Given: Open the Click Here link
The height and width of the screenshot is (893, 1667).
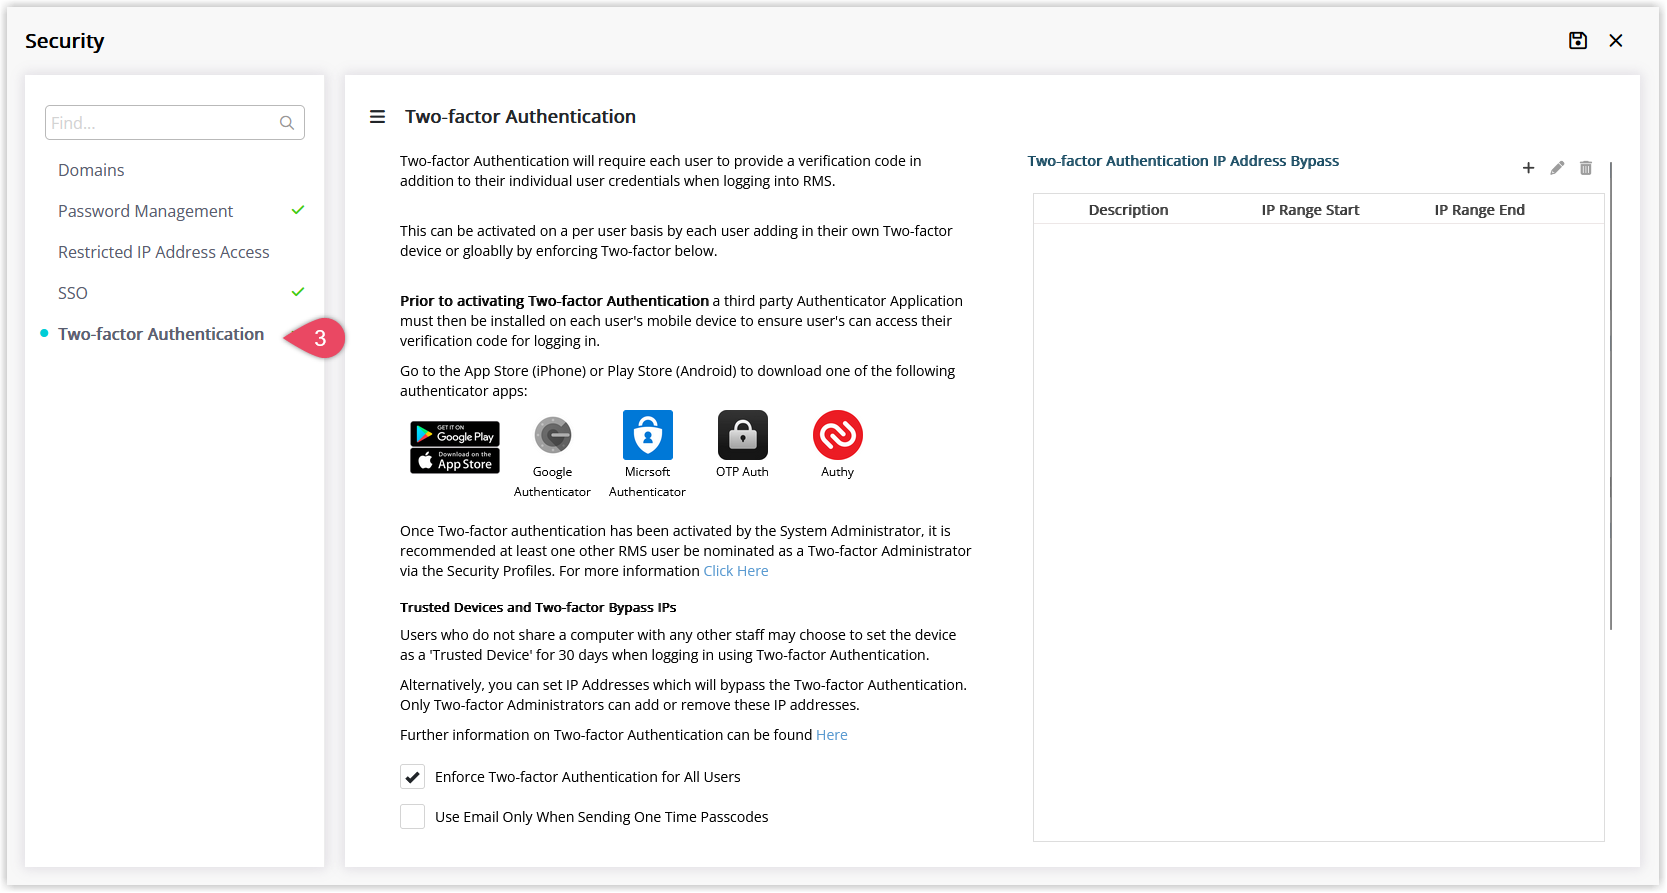Looking at the screenshot, I should [x=736, y=571].
